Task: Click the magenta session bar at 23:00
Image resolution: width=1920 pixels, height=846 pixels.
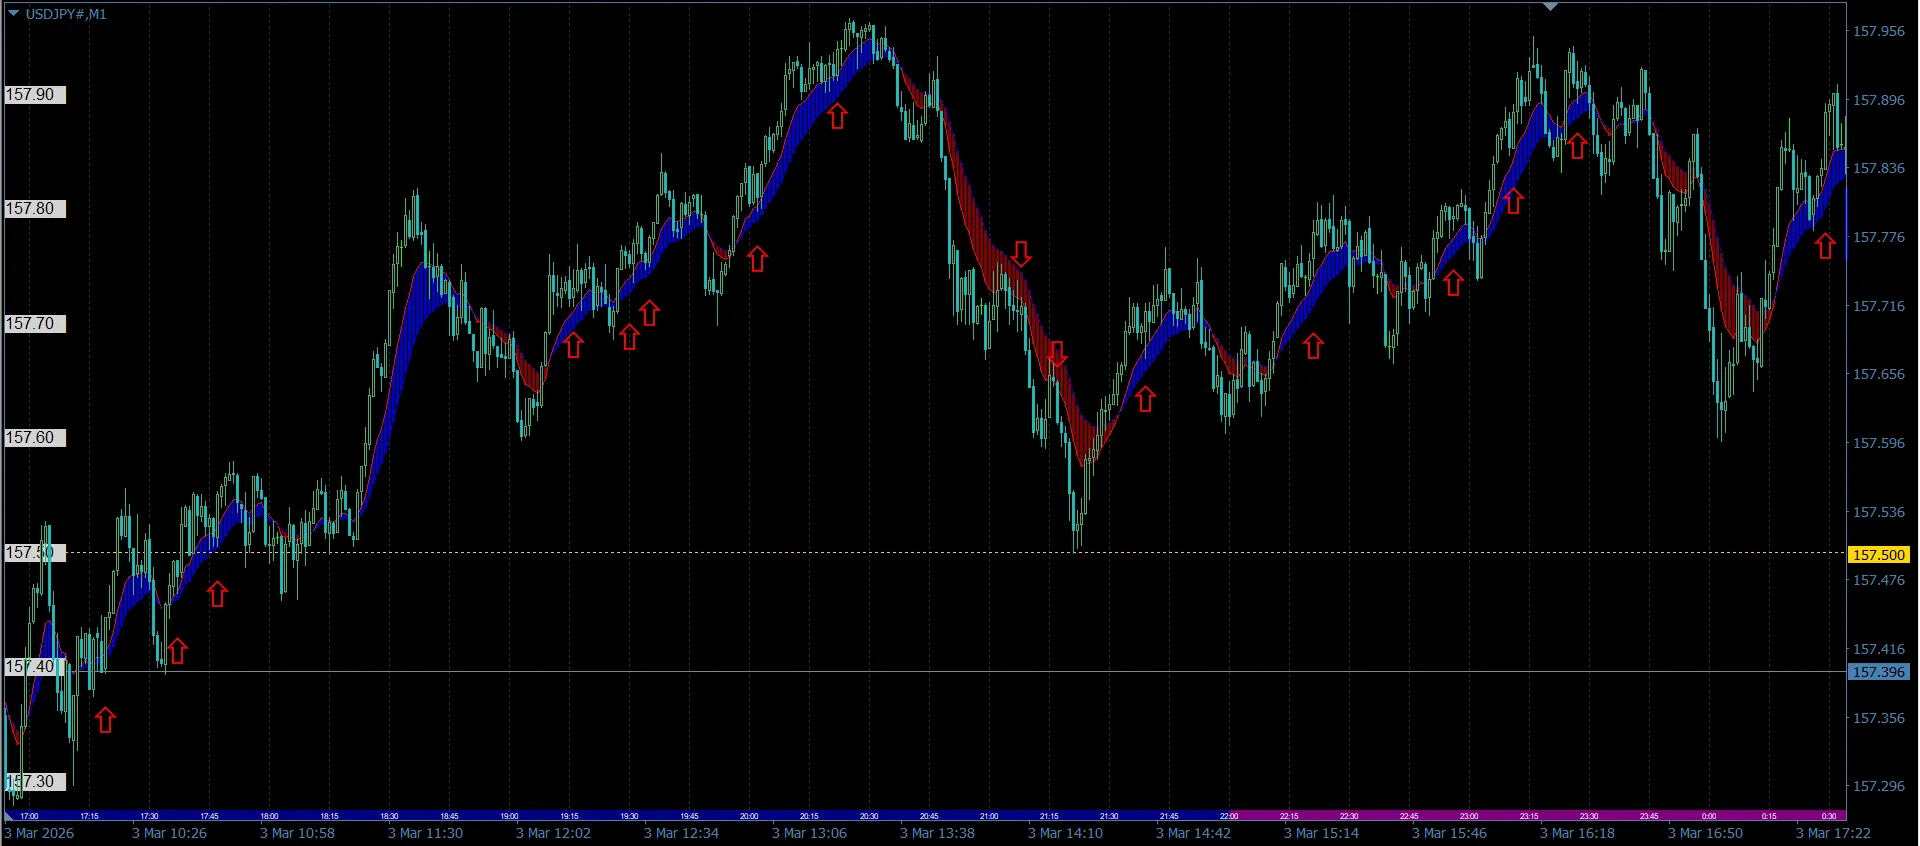Action: point(1469,816)
